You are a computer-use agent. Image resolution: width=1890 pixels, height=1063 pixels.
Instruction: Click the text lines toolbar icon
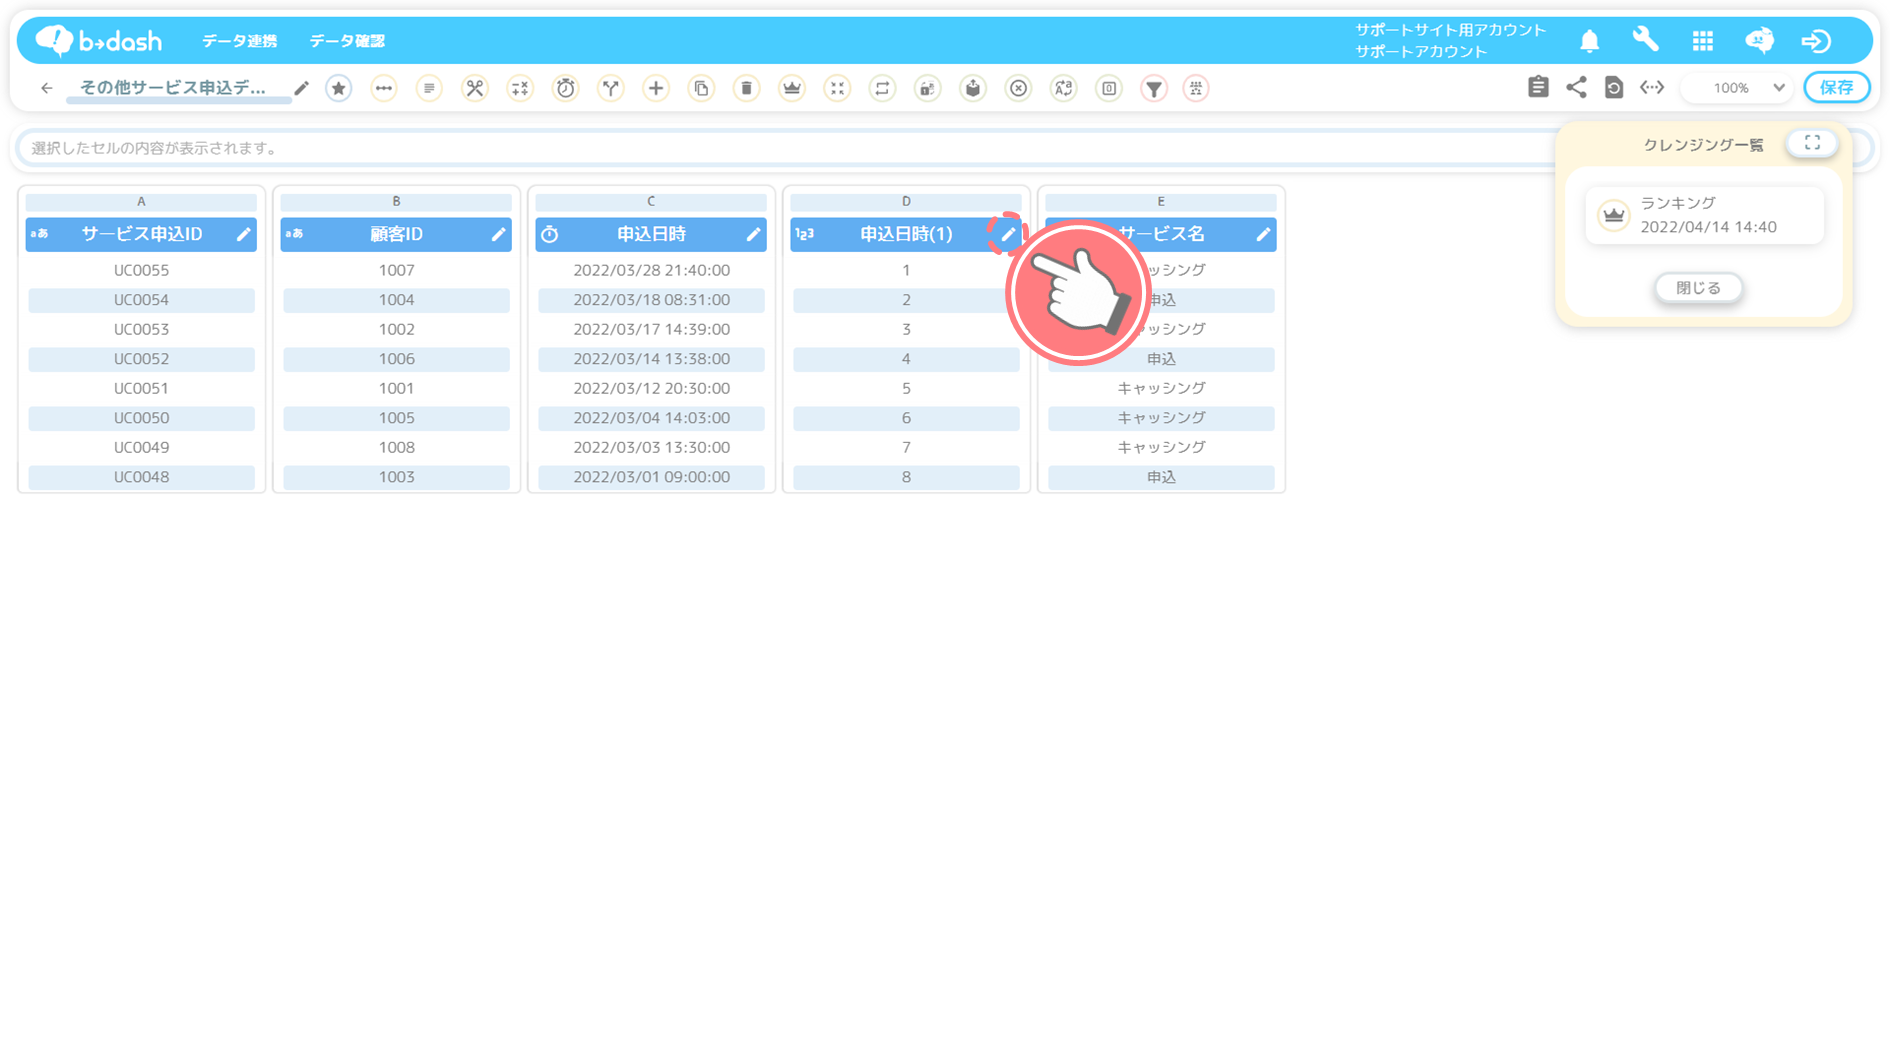click(429, 88)
